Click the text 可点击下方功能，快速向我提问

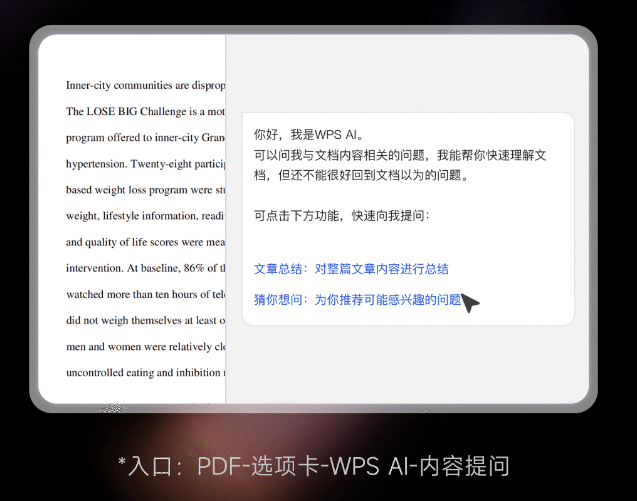coord(341,215)
